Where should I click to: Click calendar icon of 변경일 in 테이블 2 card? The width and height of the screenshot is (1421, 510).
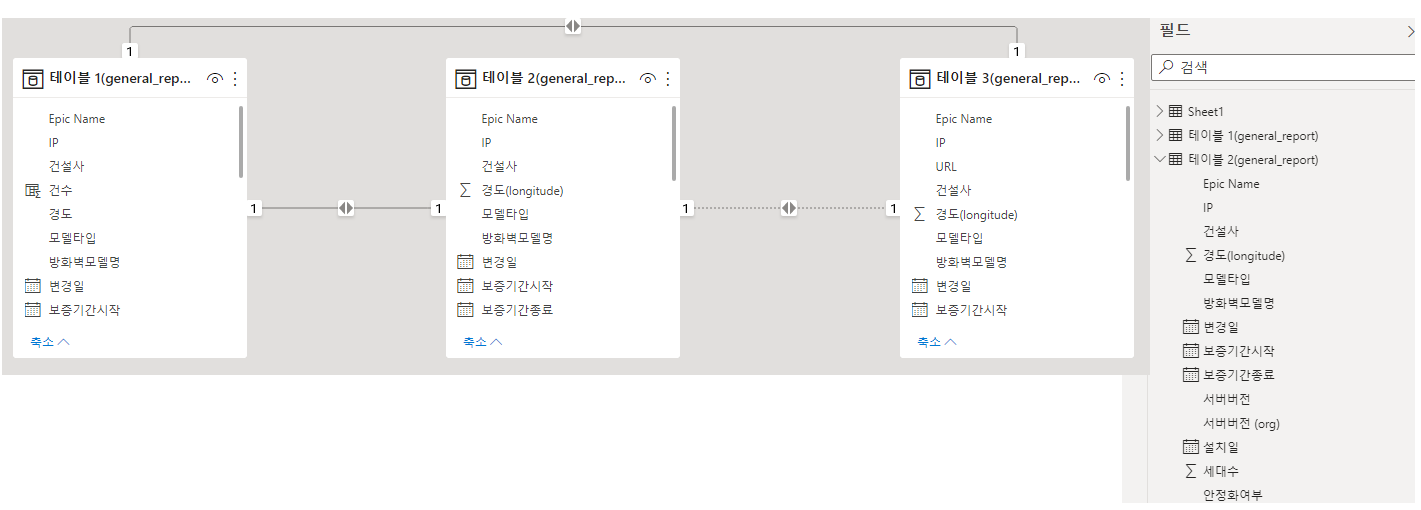pos(465,262)
